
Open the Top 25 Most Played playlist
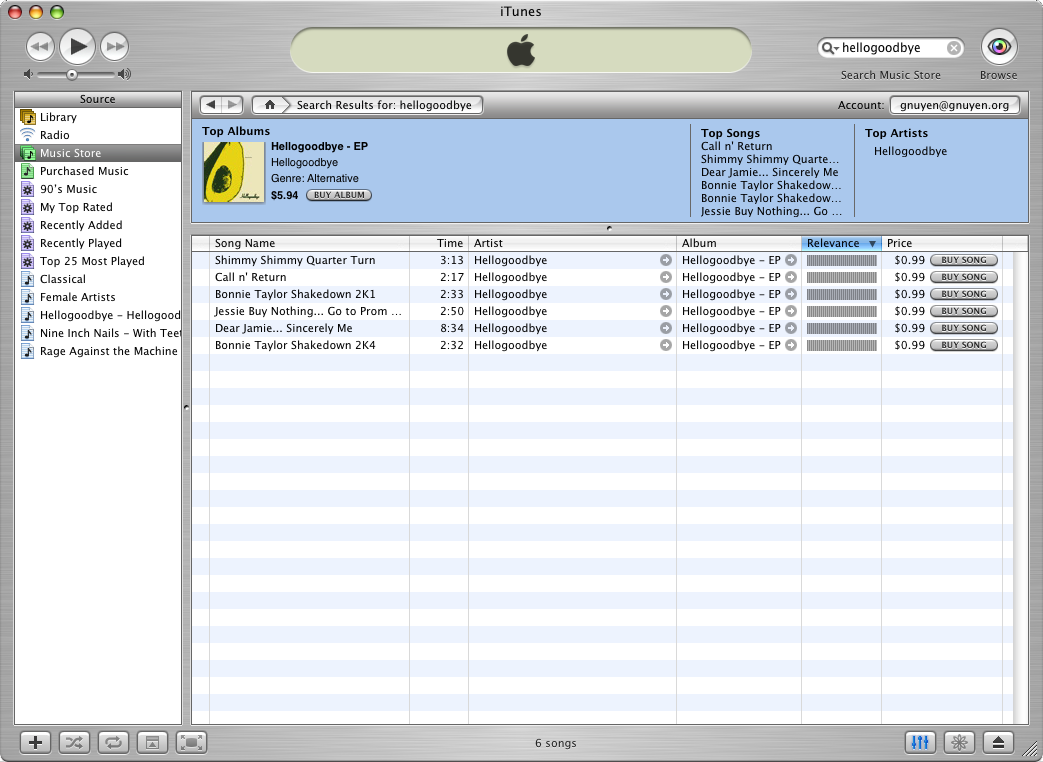[x=98, y=261]
